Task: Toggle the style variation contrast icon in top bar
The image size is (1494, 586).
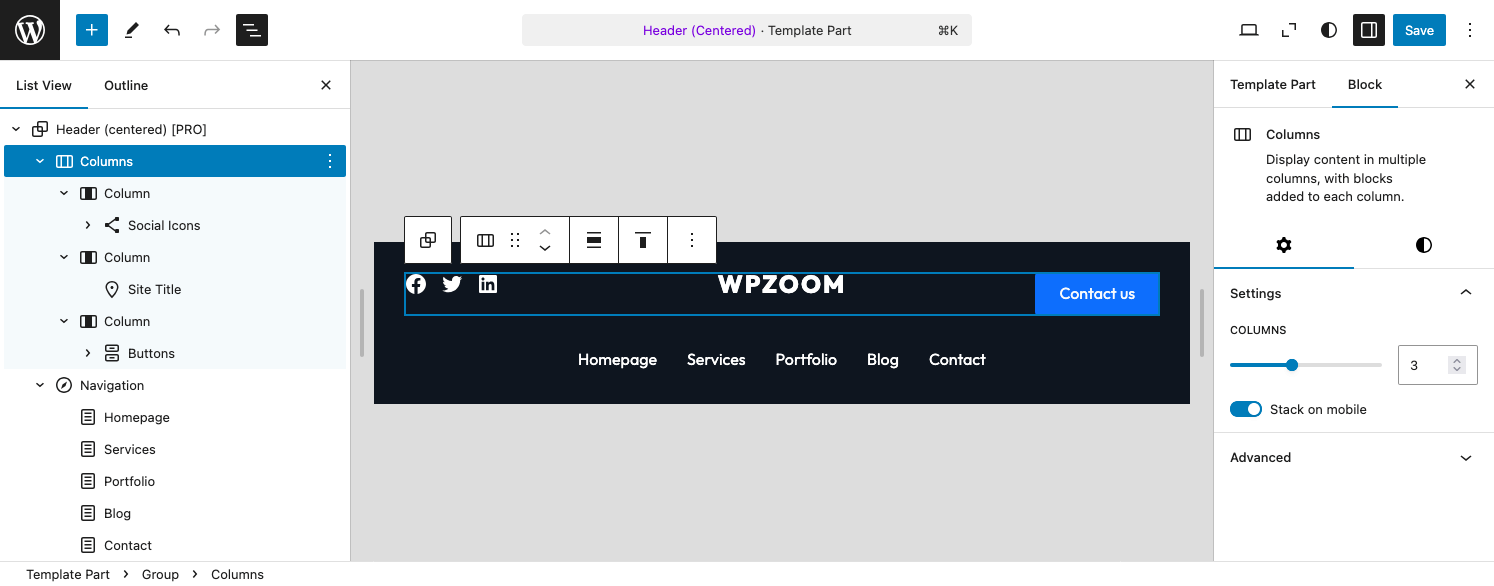Action: (x=1328, y=30)
